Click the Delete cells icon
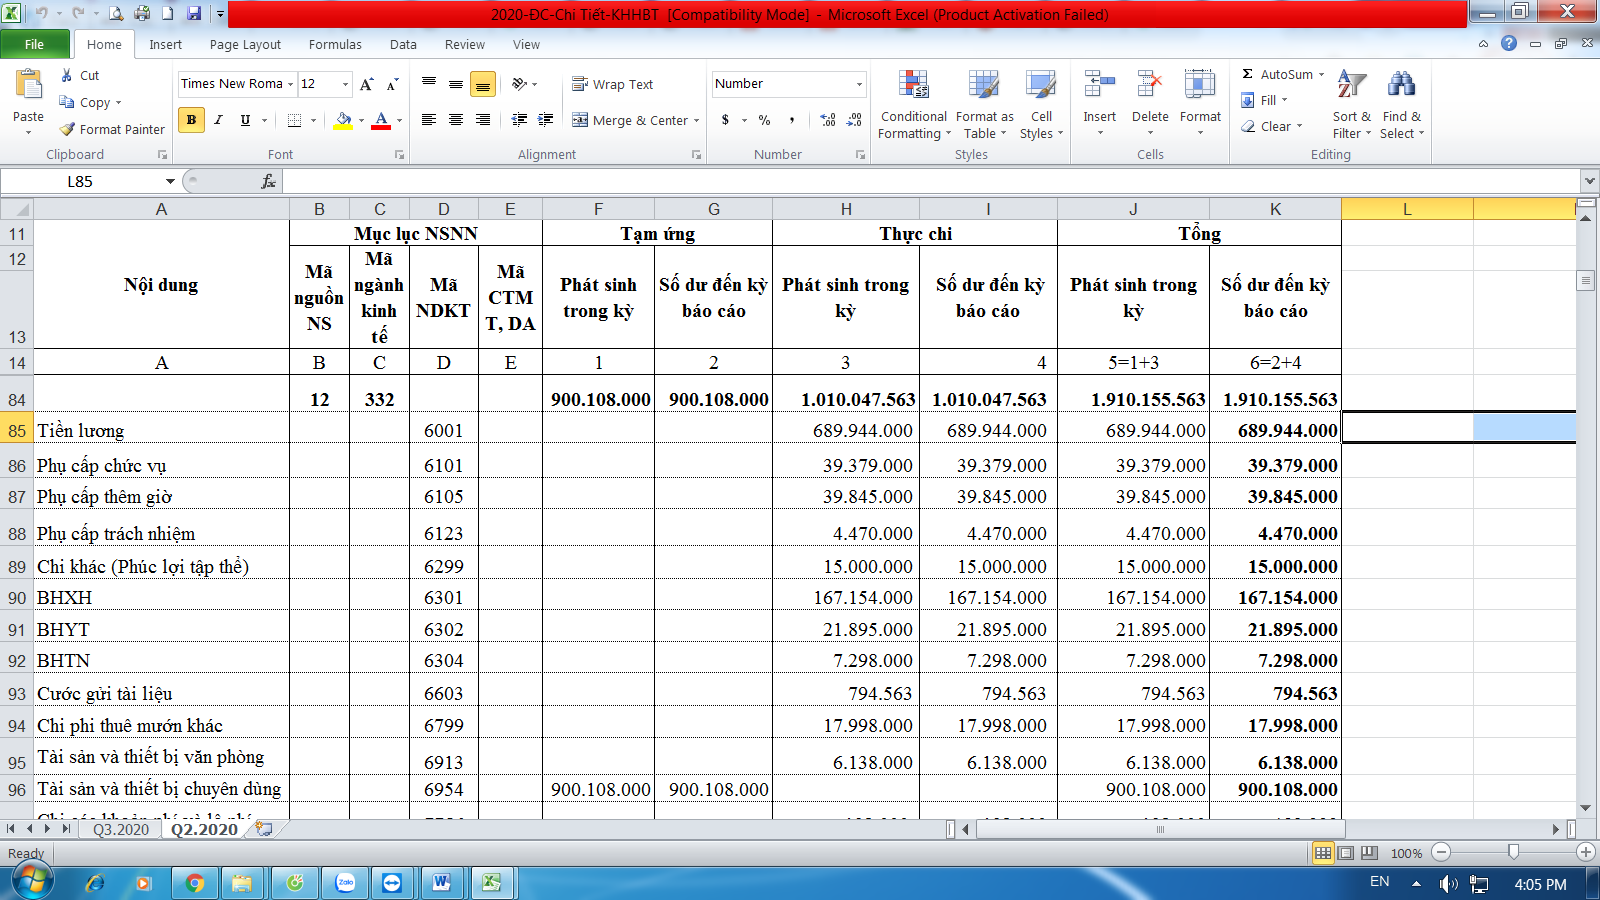Image resolution: width=1600 pixels, height=900 pixels. point(1150,85)
